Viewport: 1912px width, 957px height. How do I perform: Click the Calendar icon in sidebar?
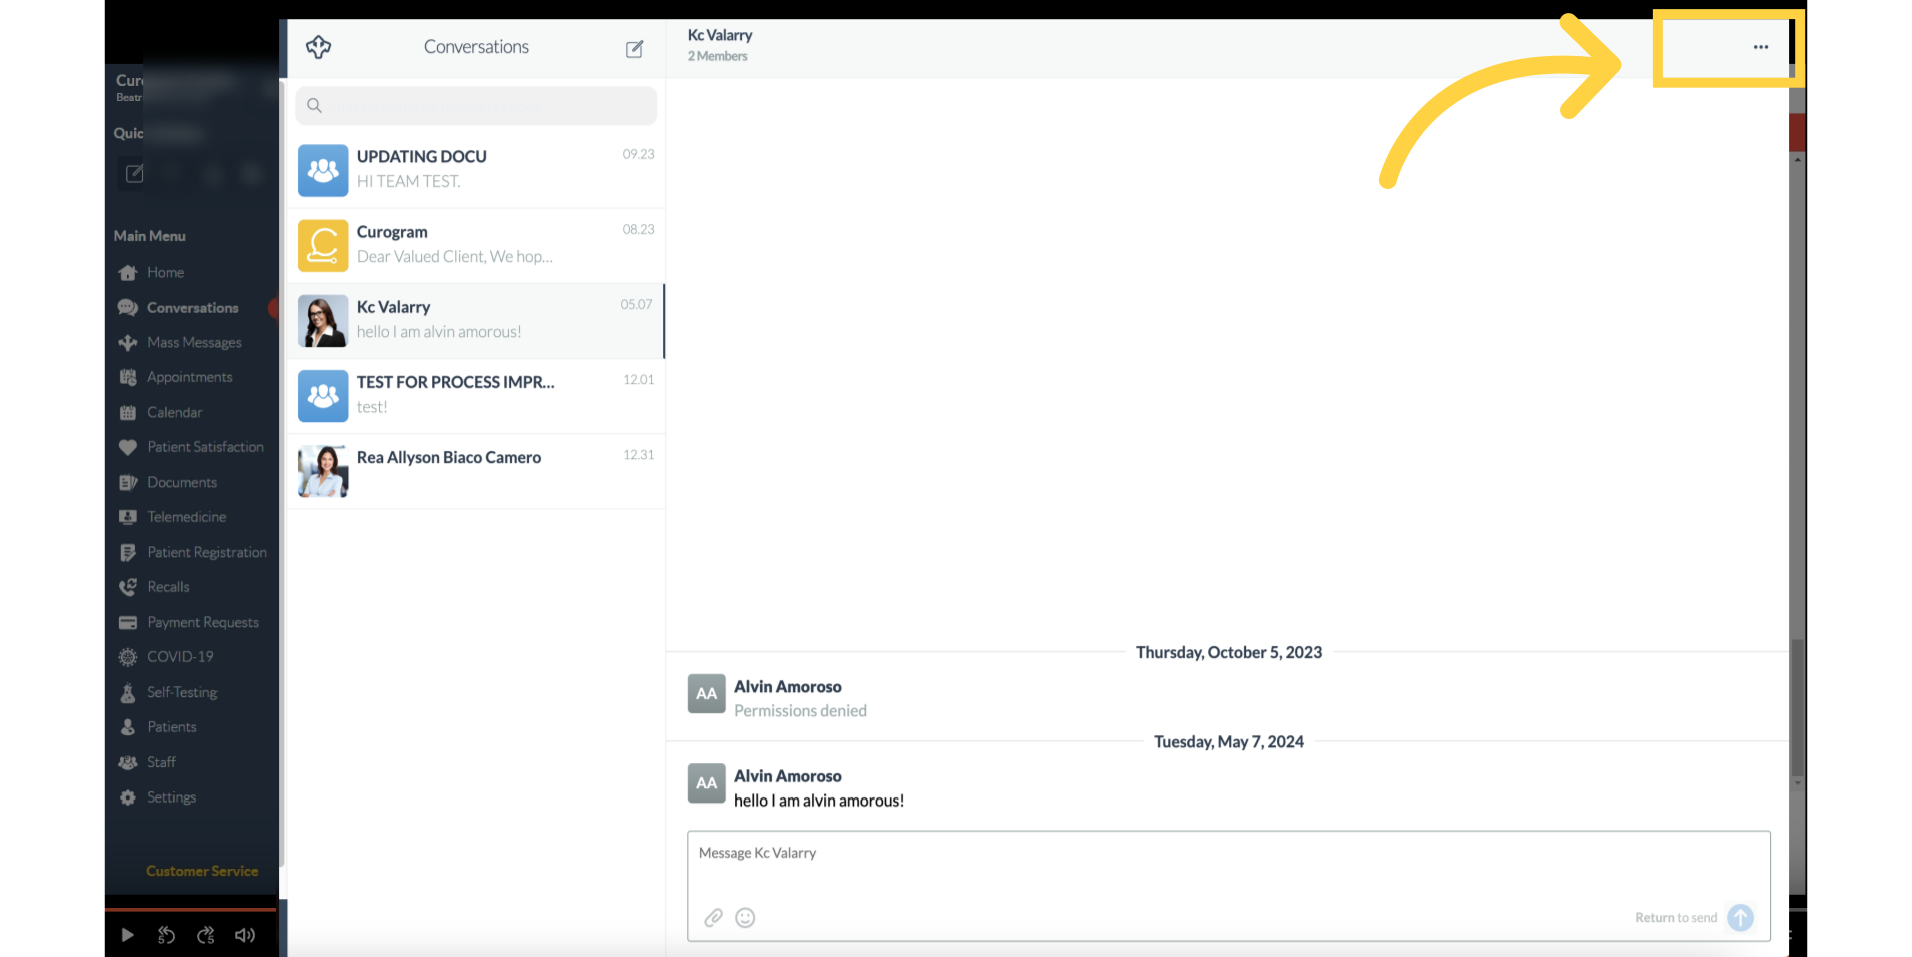point(128,413)
